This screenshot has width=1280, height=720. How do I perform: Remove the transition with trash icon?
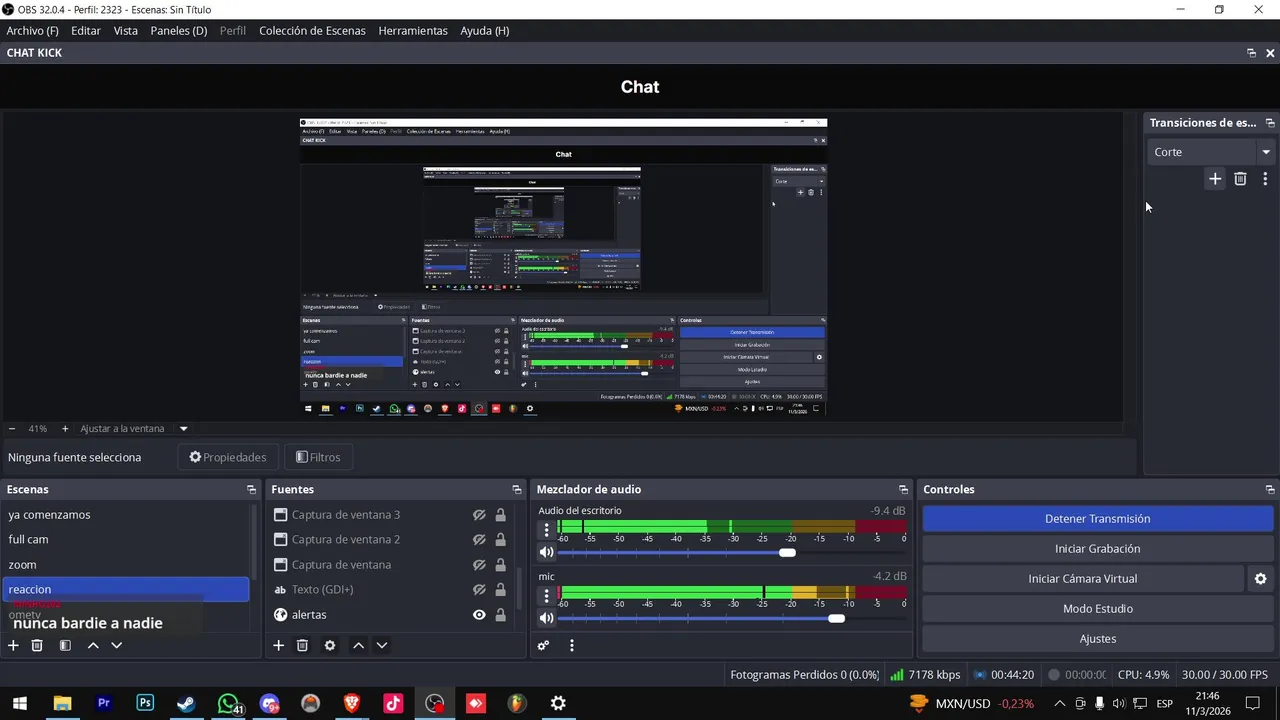(1240, 179)
